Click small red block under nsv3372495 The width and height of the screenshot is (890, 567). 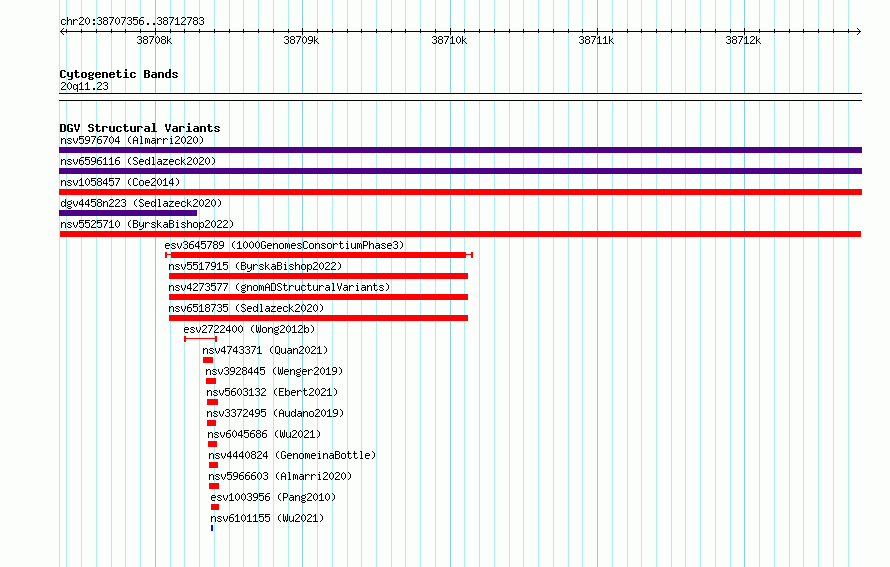211,423
